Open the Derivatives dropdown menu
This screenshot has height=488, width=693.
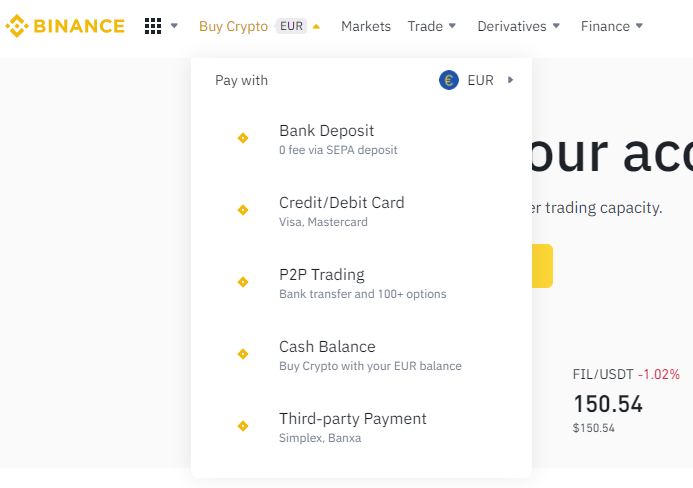519,26
